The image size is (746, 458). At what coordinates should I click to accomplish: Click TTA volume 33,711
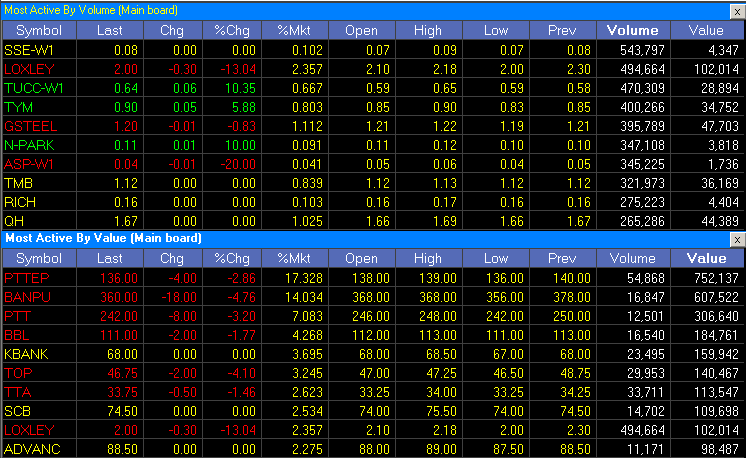pos(646,392)
